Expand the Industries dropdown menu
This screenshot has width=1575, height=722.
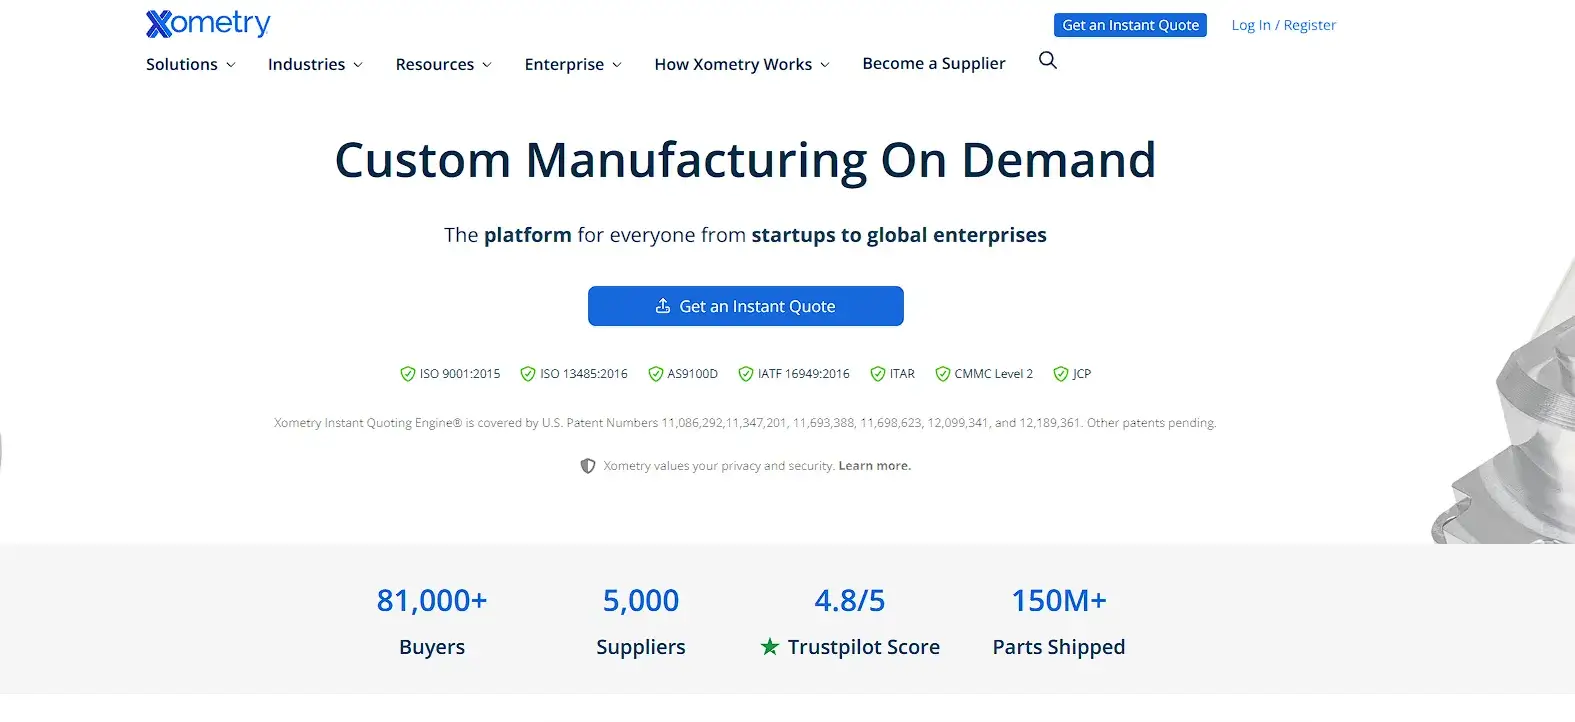(x=314, y=64)
